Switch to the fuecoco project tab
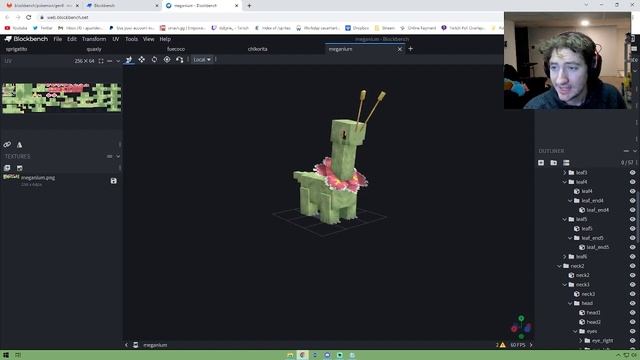 point(176,49)
